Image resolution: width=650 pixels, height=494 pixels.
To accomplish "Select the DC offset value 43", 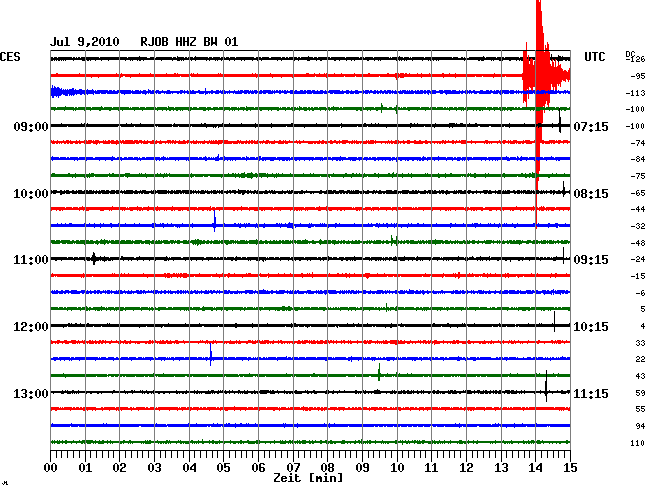I will click(x=640, y=376).
